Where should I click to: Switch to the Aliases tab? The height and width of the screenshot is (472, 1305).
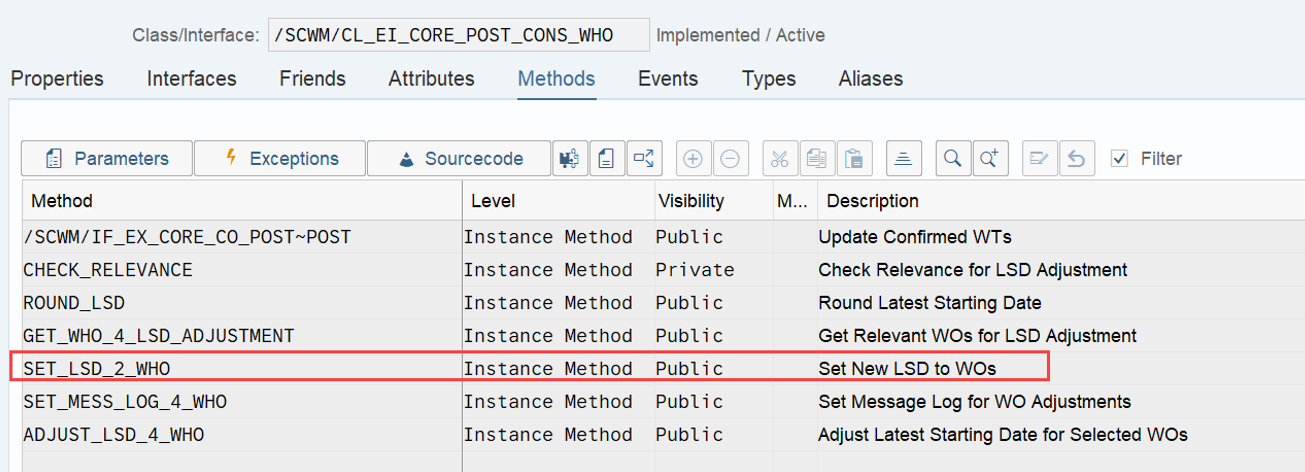point(871,78)
